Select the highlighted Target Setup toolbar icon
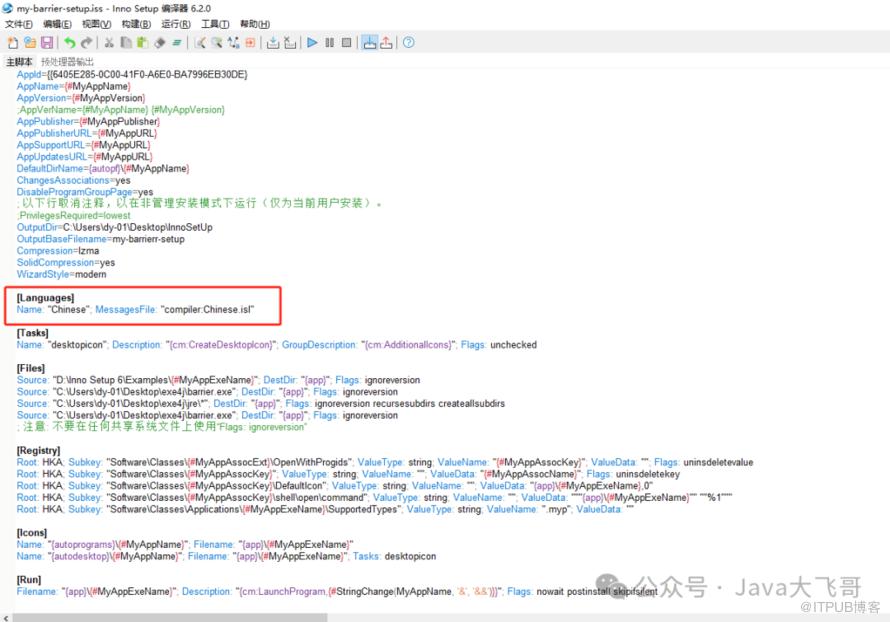The image size is (890, 622). click(x=369, y=43)
